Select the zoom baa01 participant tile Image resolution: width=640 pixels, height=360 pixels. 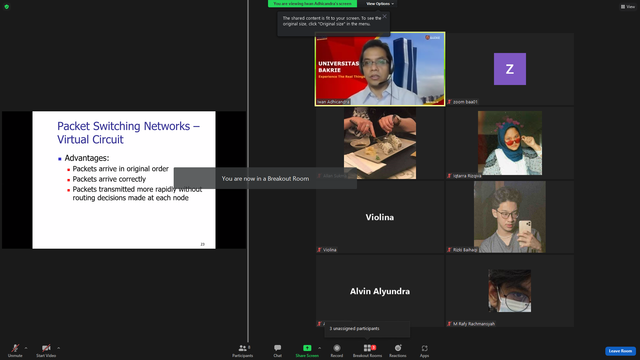510,69
